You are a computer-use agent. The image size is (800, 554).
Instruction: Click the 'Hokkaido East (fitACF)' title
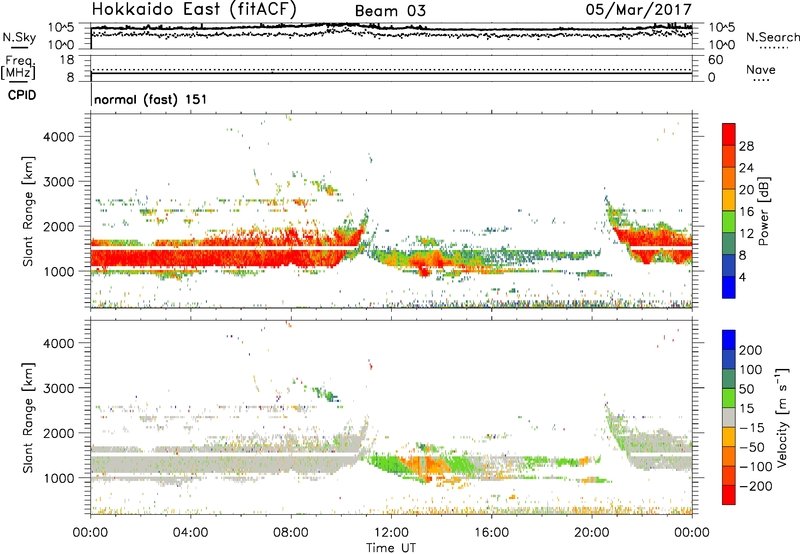point(194,9)
